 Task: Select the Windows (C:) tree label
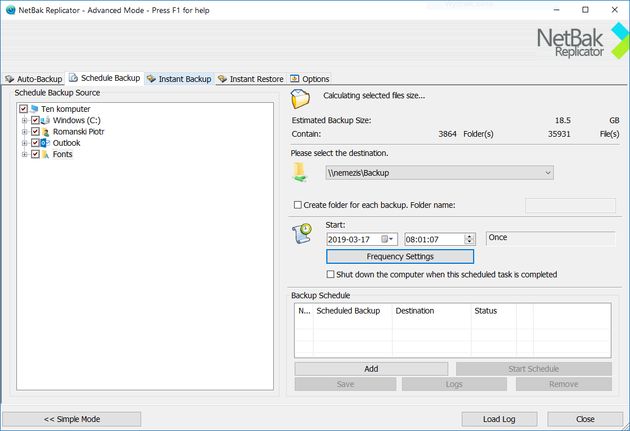76,120
